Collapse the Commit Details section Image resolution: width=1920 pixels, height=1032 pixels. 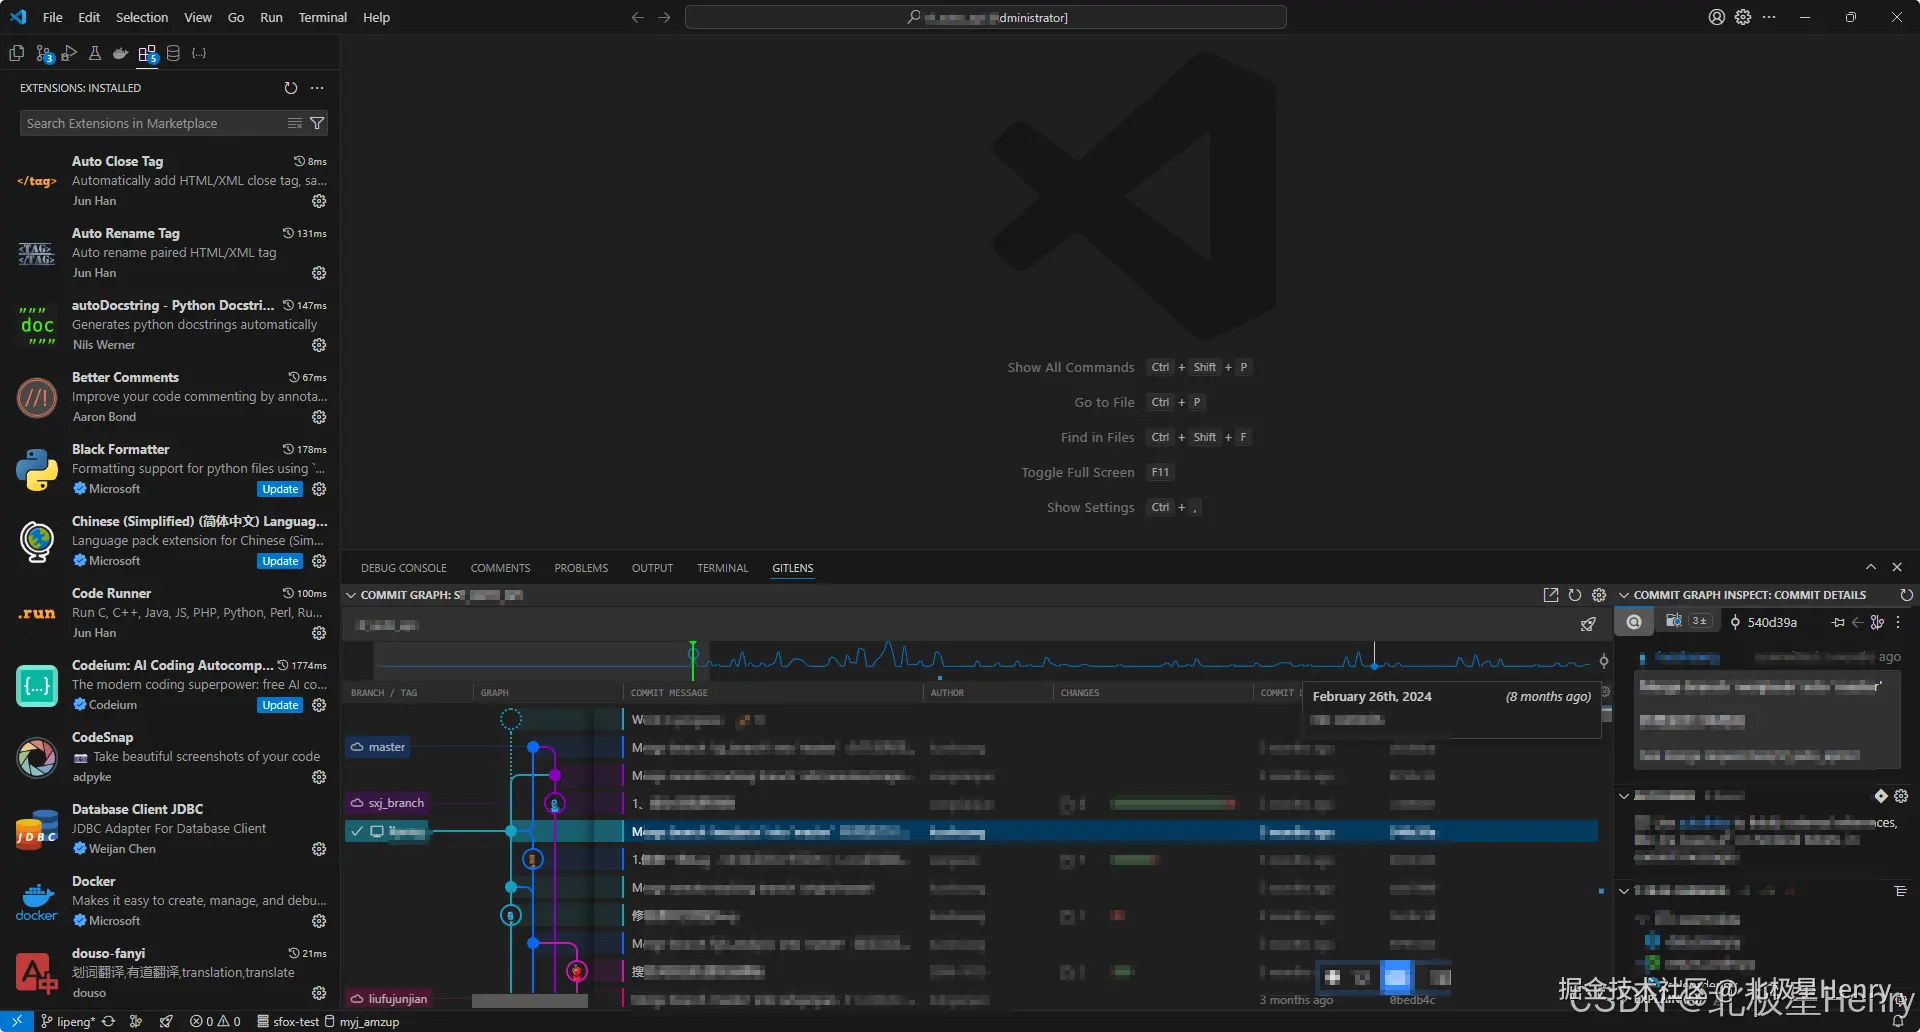[1624, 595]
